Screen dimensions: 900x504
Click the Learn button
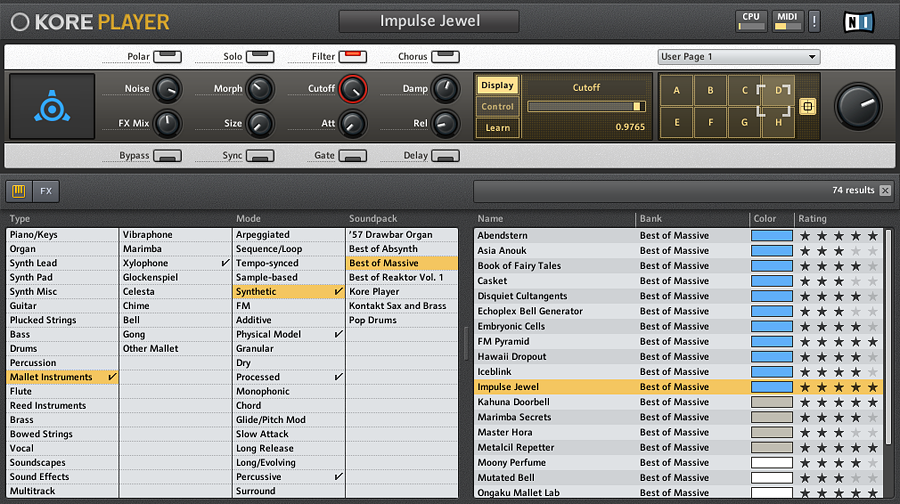[x=497, y=127]
